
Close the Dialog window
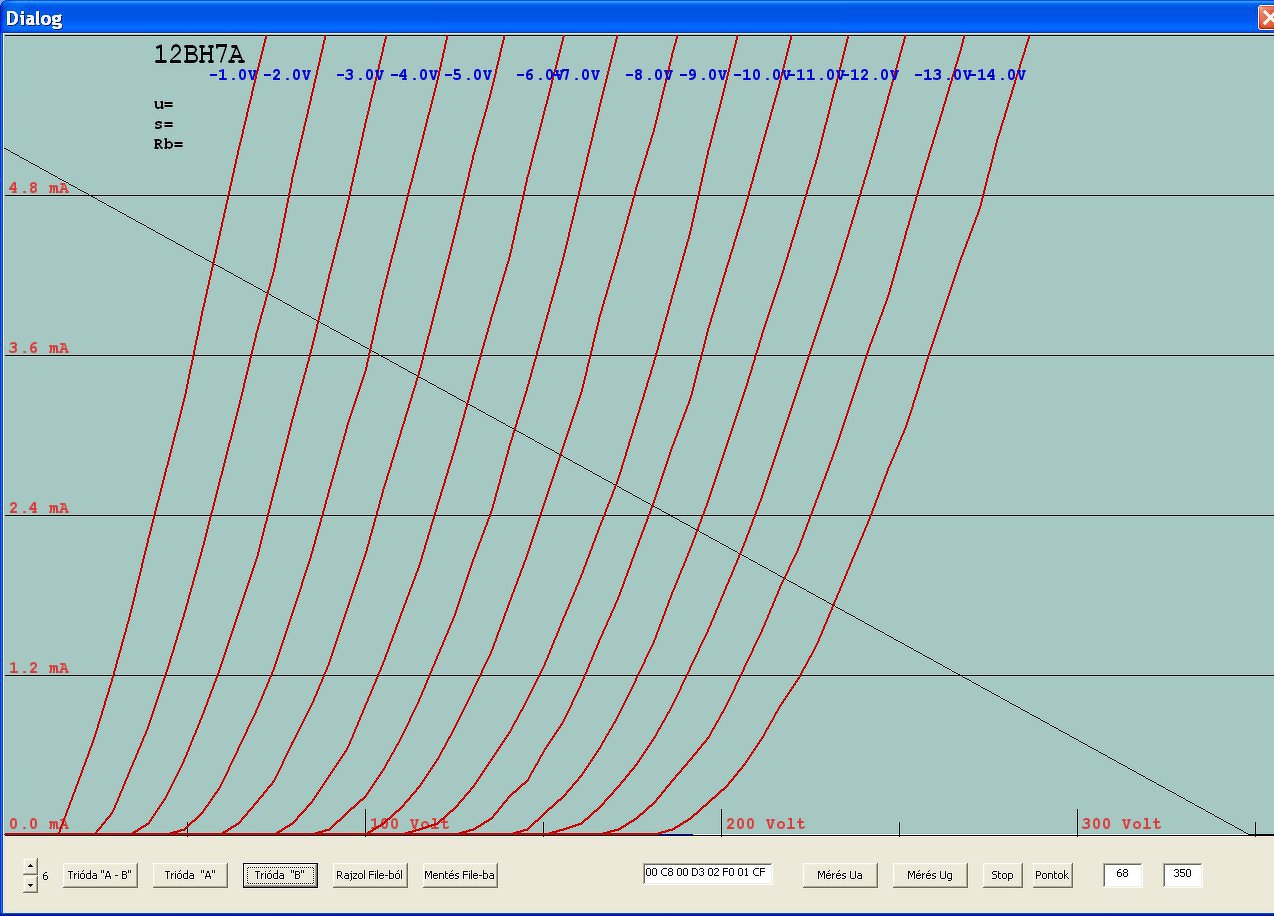click(x=1265, y=18)
